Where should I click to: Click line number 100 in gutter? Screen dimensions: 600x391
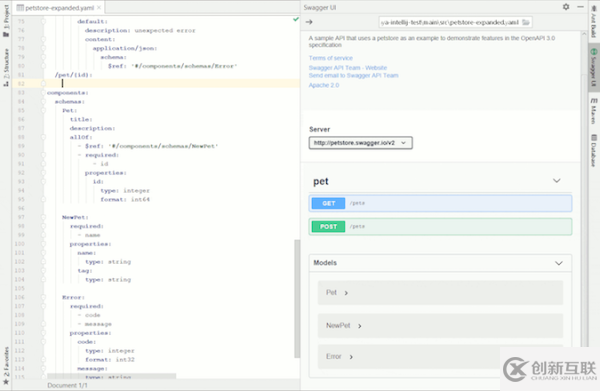point(20,244)
